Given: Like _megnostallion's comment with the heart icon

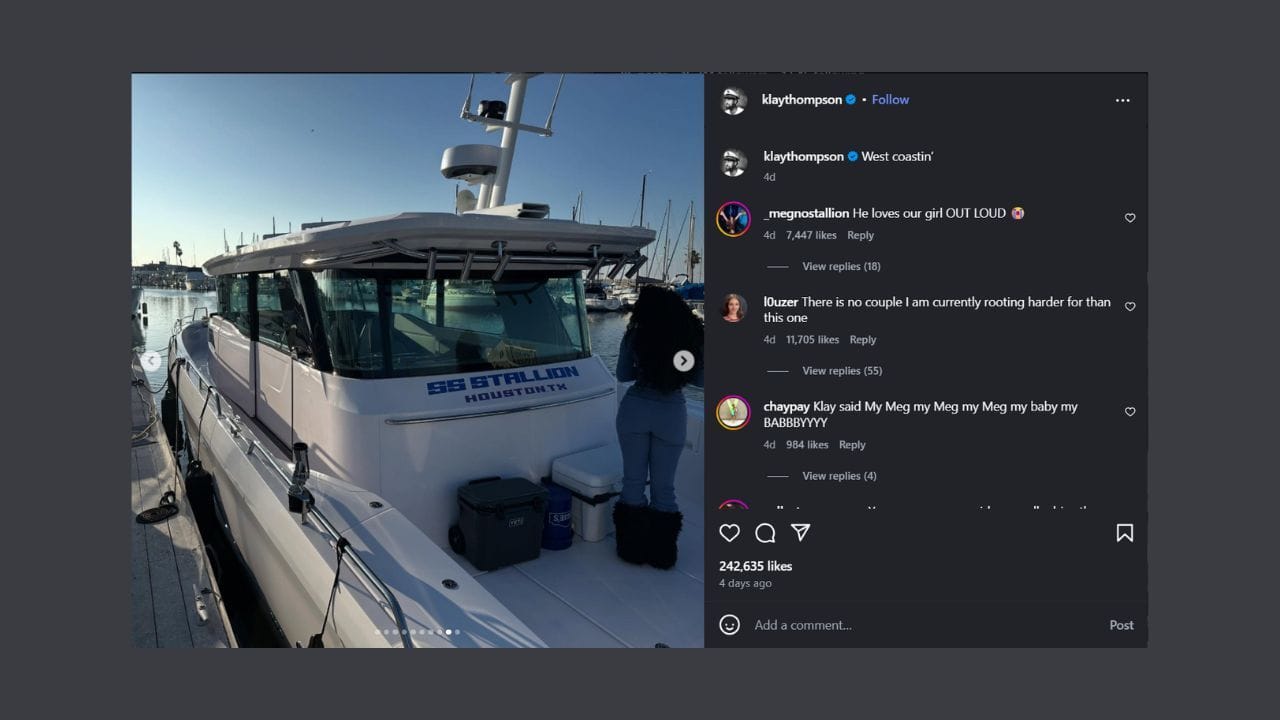Looking at the screenshot, I should pos(1130,217).
